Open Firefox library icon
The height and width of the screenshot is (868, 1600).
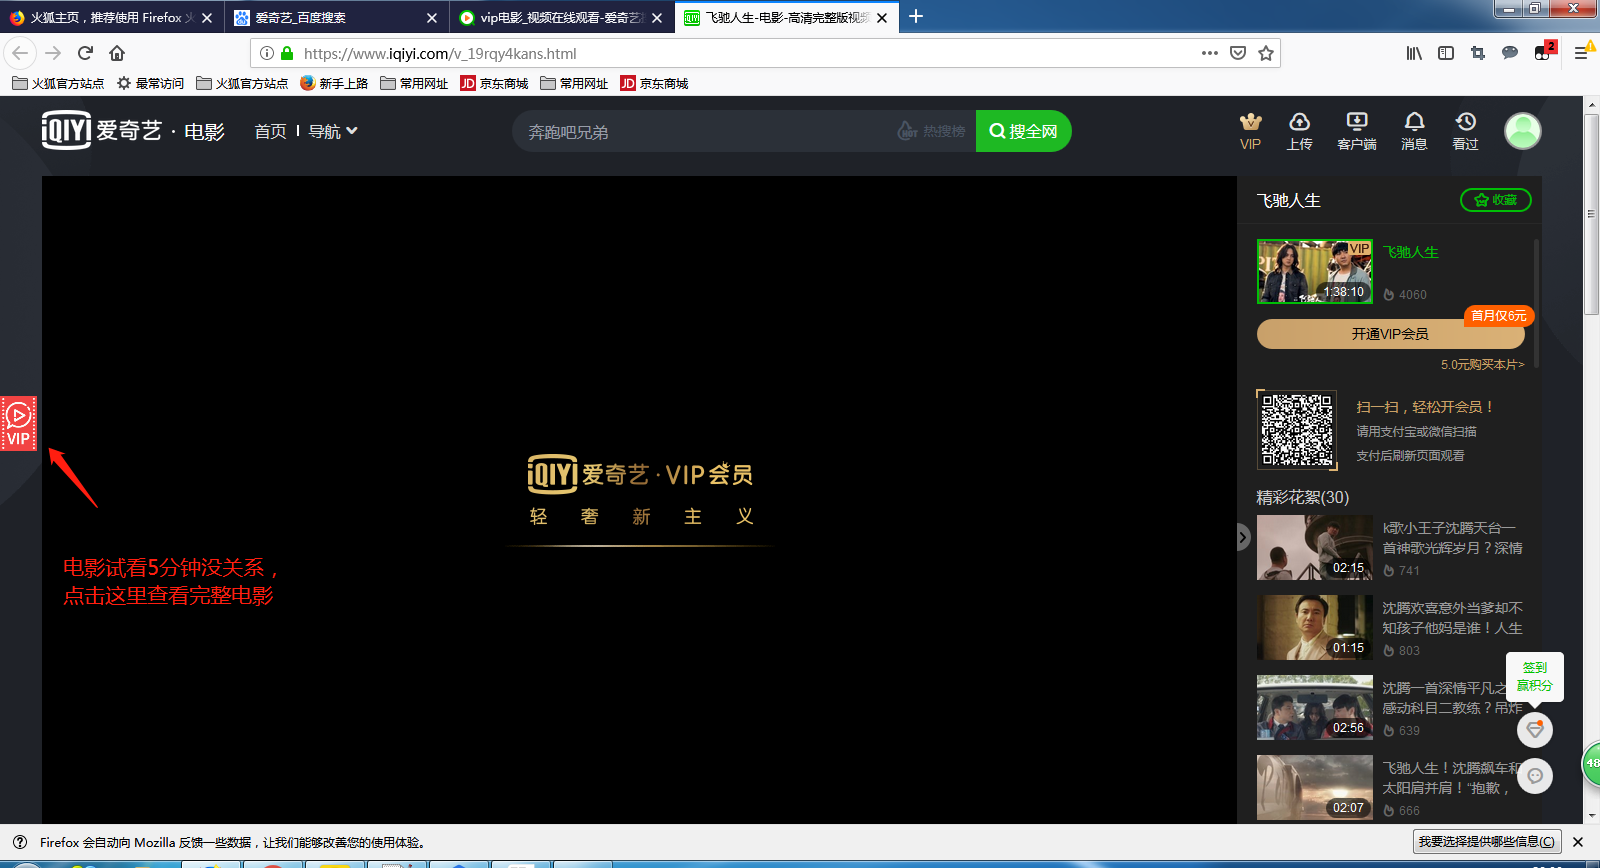pos(1414,53)
